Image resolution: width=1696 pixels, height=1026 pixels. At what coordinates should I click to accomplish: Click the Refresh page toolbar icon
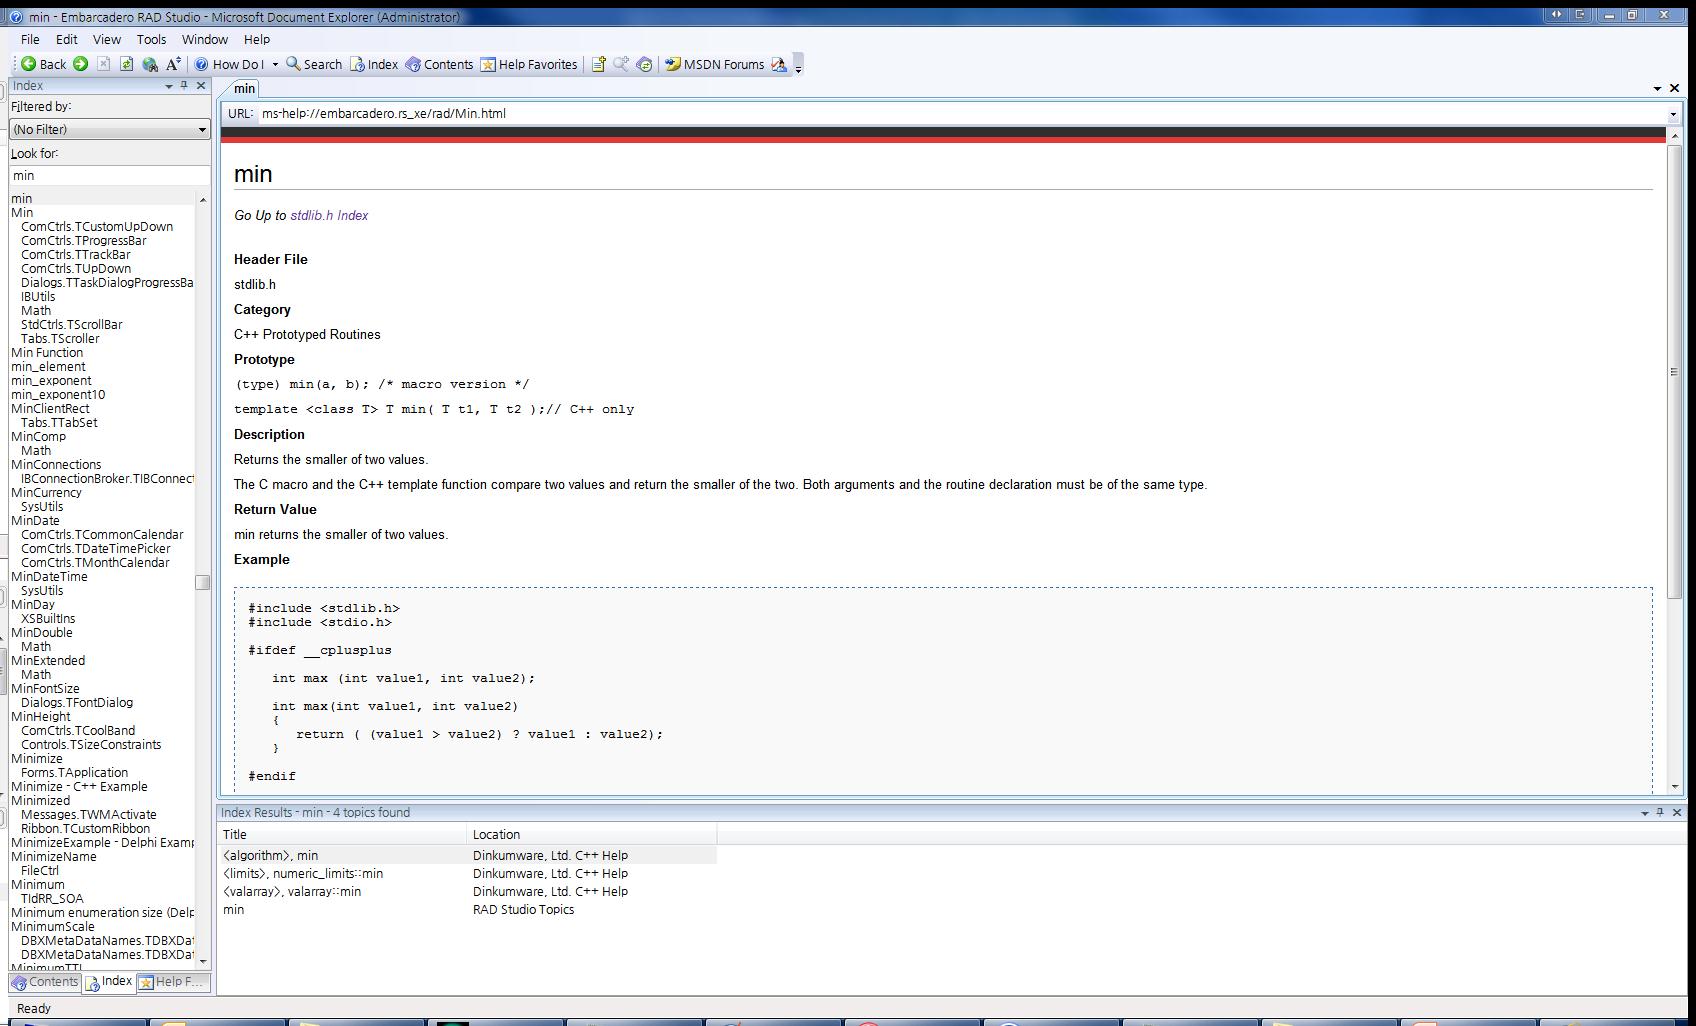click(x=127, y=64)
